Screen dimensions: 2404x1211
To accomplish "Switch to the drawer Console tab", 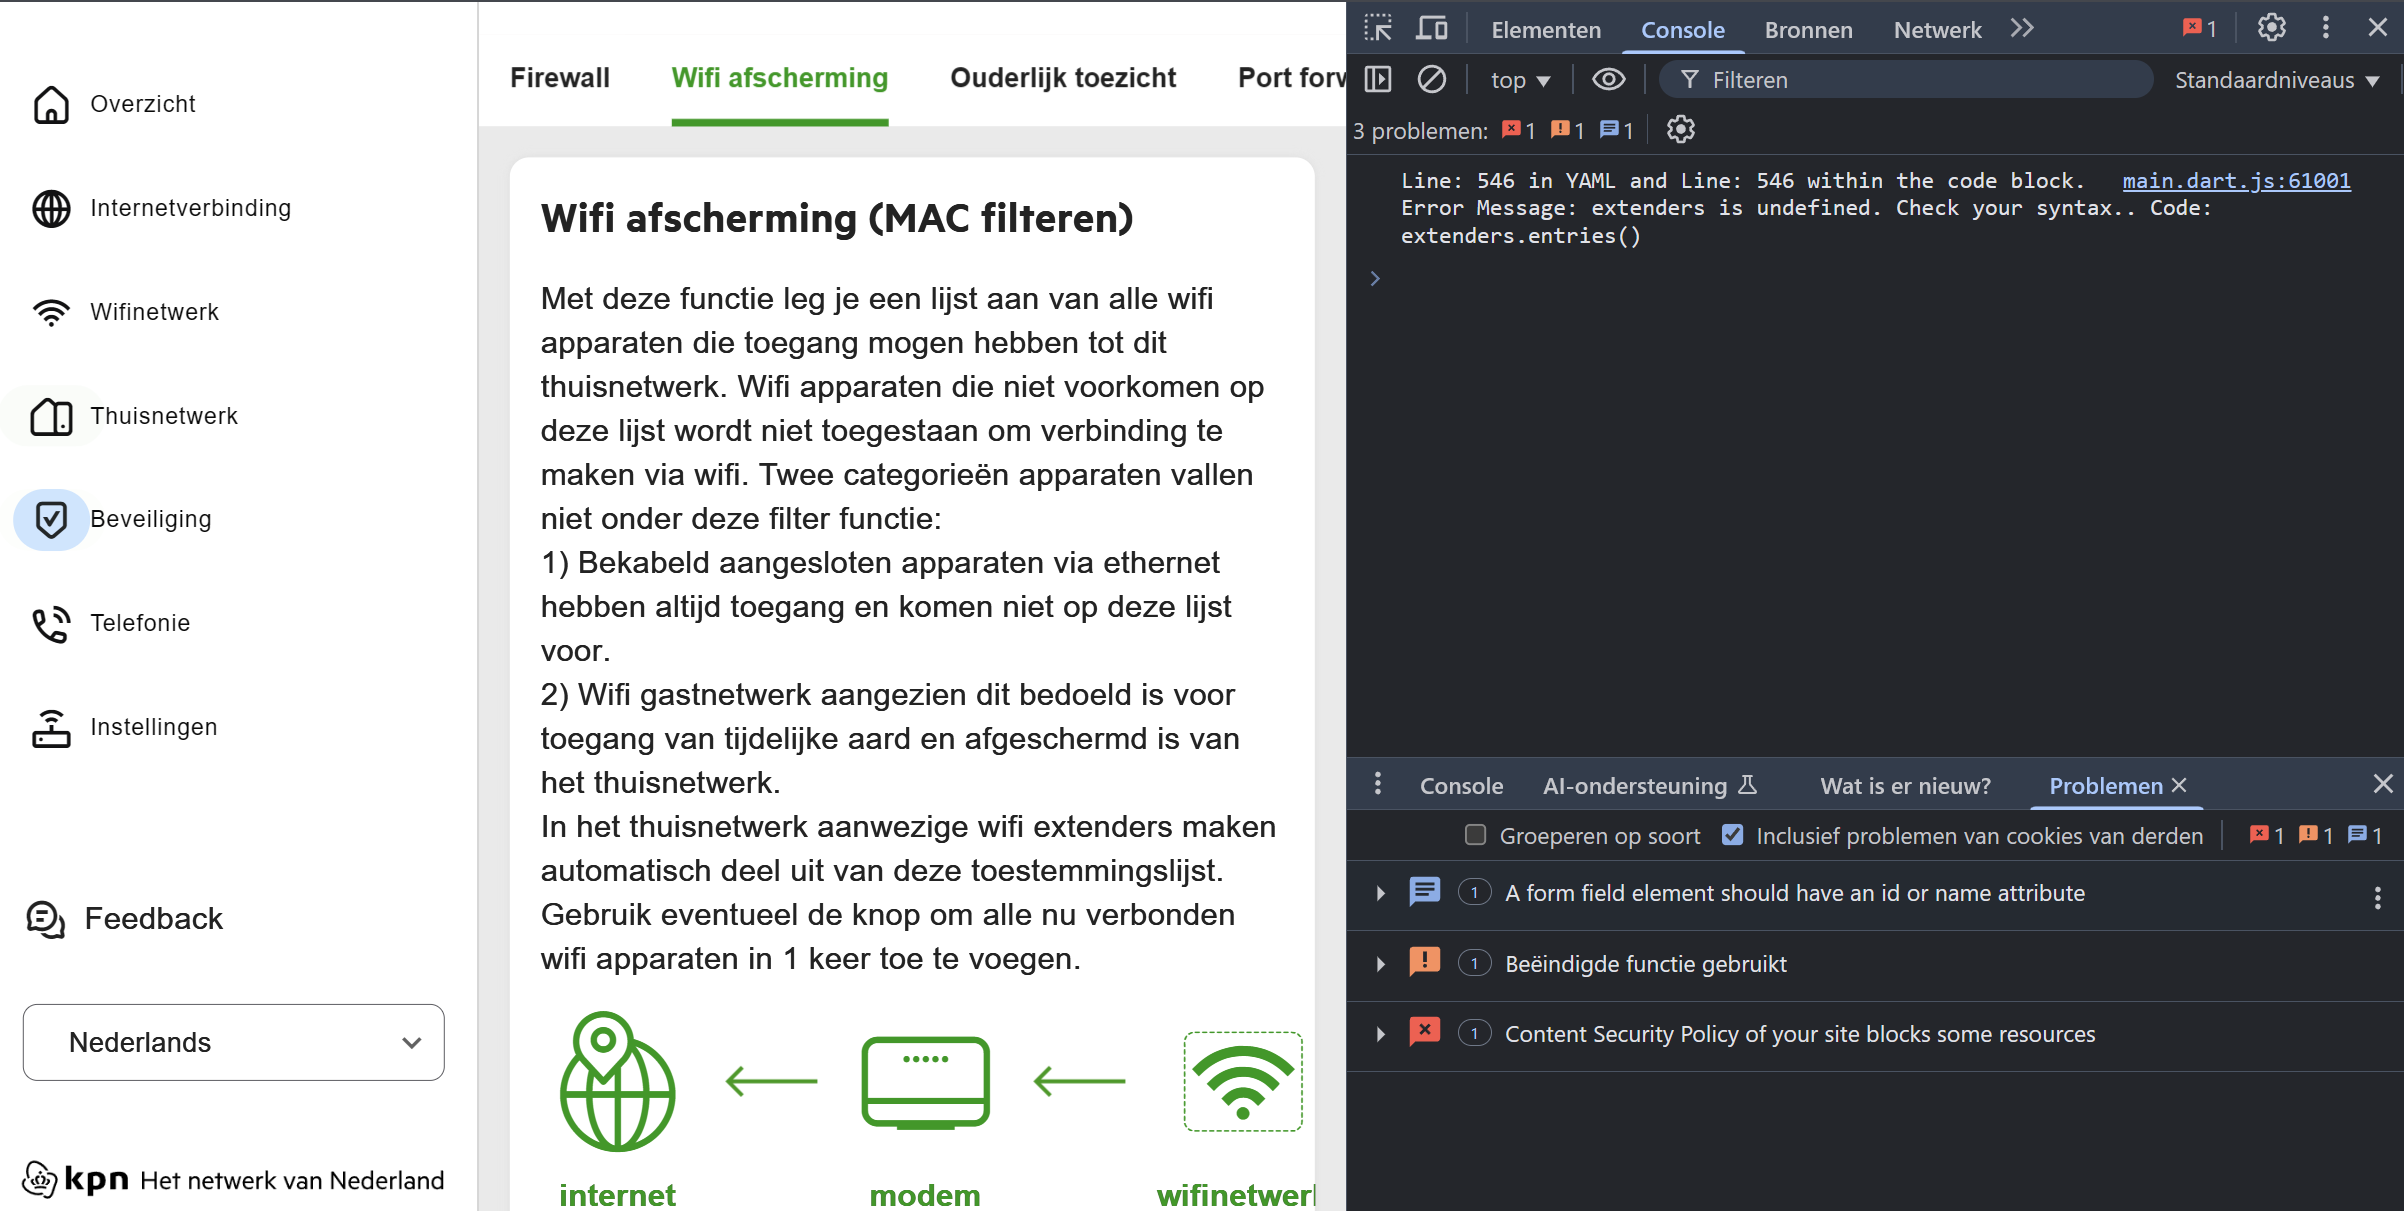I will pyautogui.click(x=1461, y=786).
